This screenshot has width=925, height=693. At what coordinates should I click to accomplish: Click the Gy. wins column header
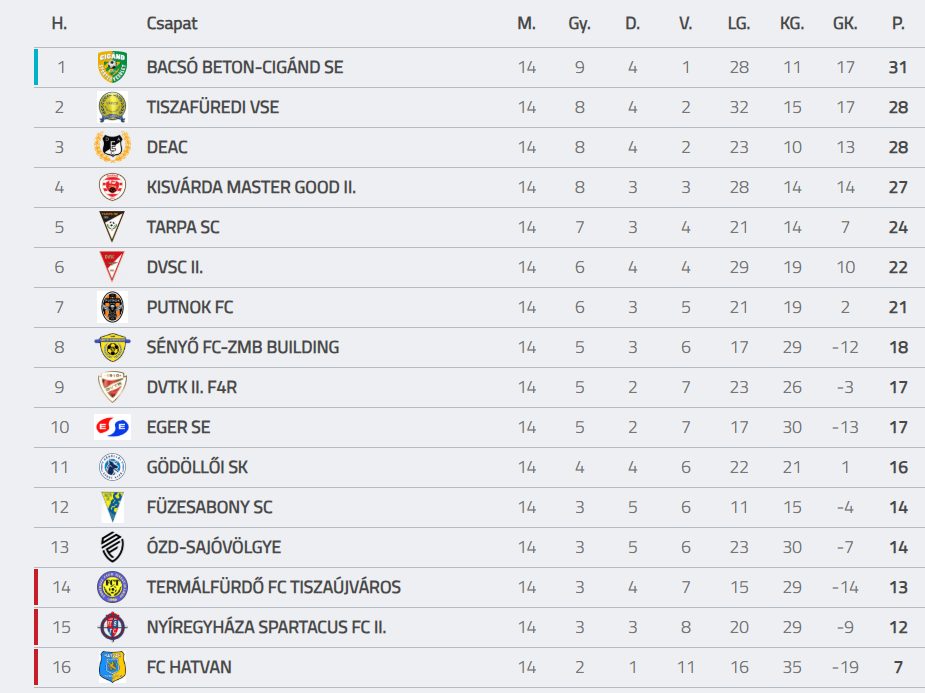[579, 23]
